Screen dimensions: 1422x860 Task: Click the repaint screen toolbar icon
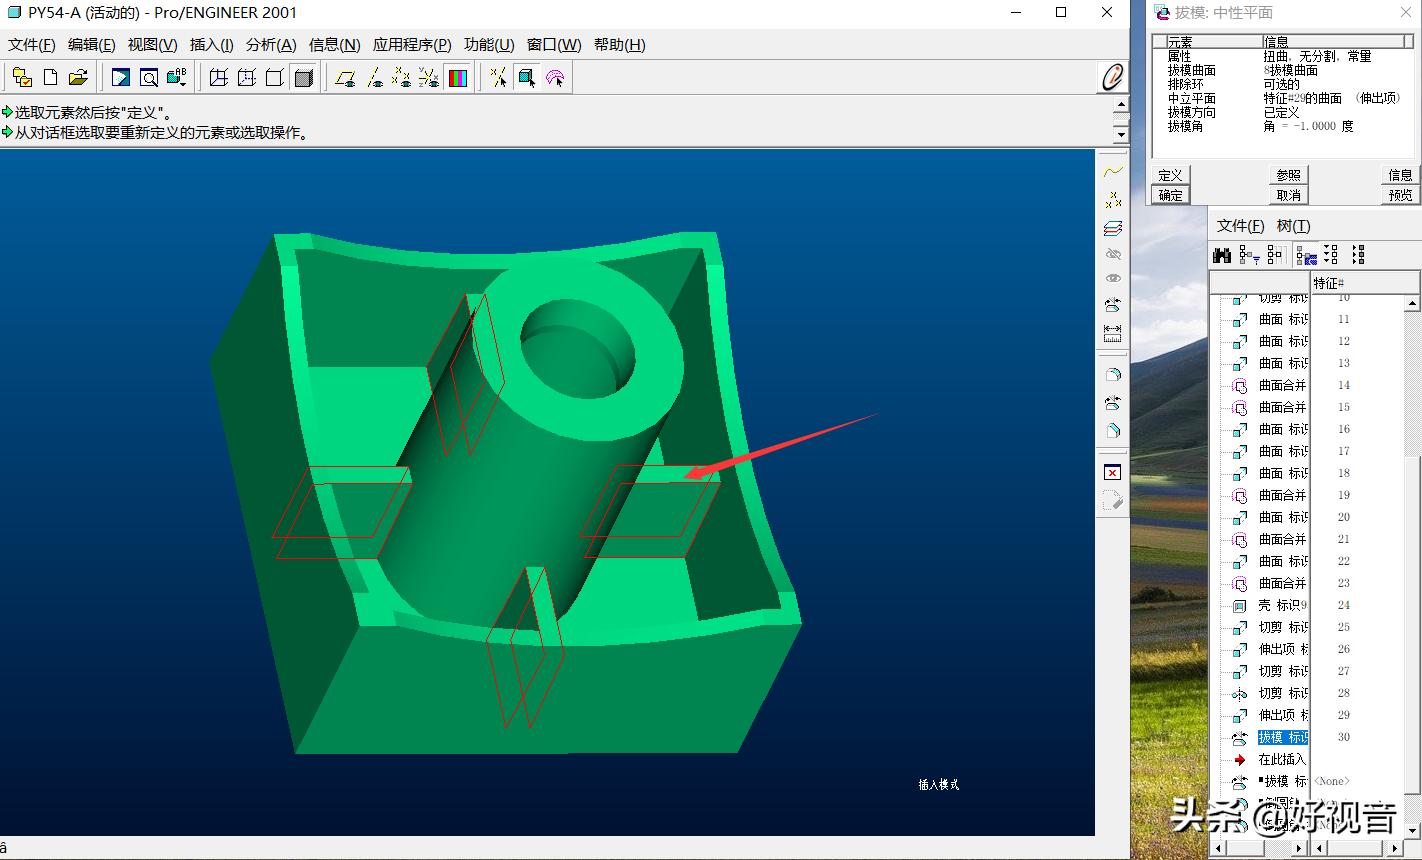[x=121, y=78]
